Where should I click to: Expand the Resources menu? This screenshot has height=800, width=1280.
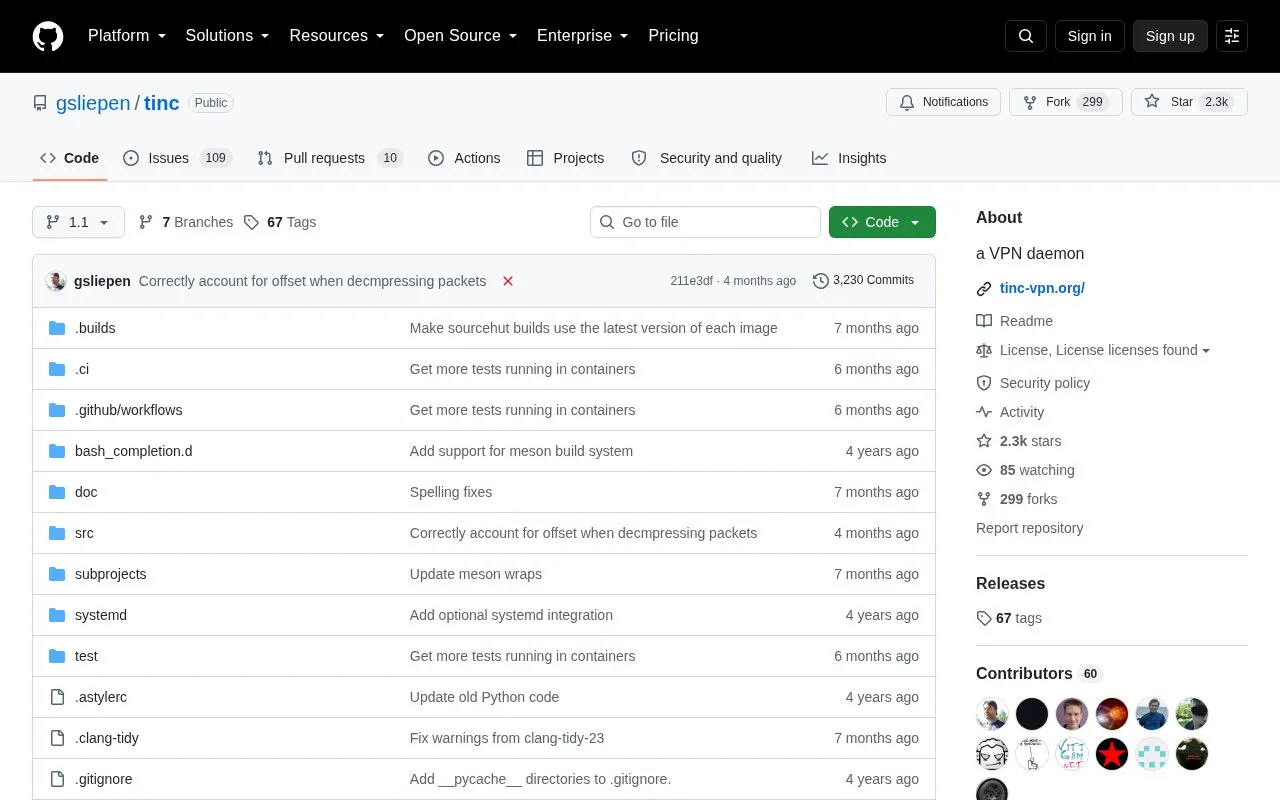point(337,36)
